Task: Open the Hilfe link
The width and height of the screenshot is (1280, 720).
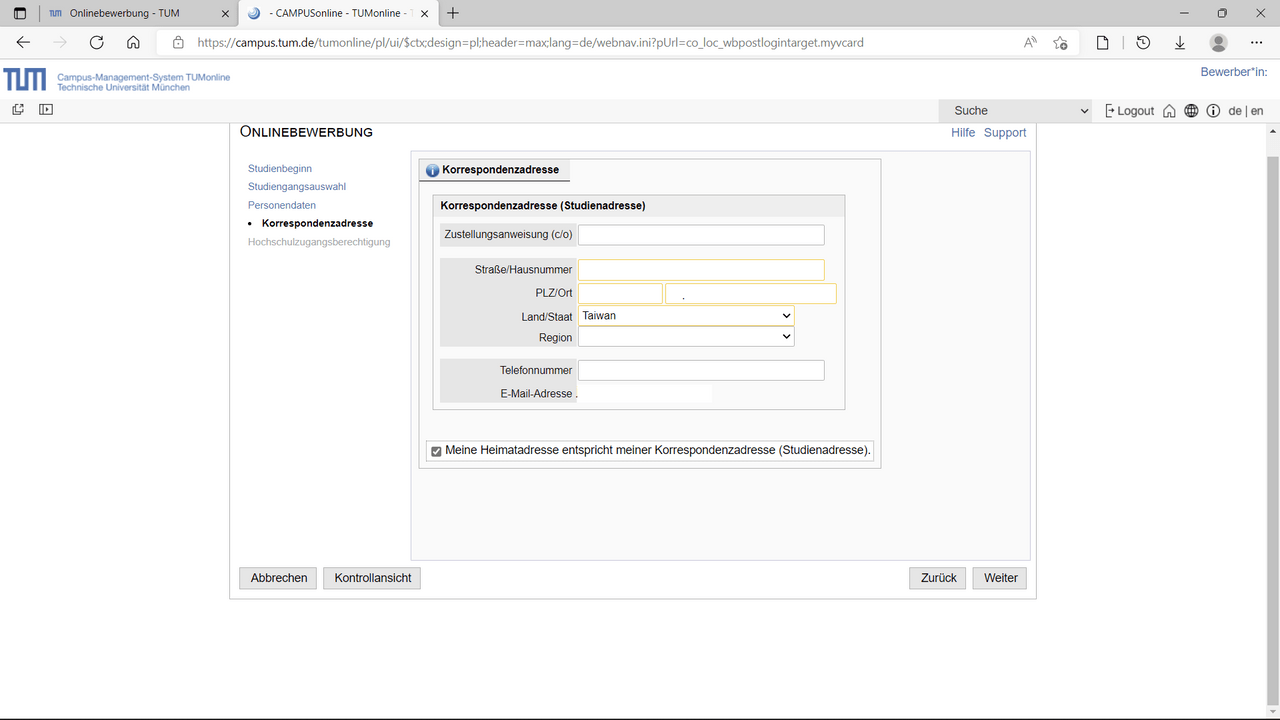Action: pyautogui.click(x=963, y=133)
